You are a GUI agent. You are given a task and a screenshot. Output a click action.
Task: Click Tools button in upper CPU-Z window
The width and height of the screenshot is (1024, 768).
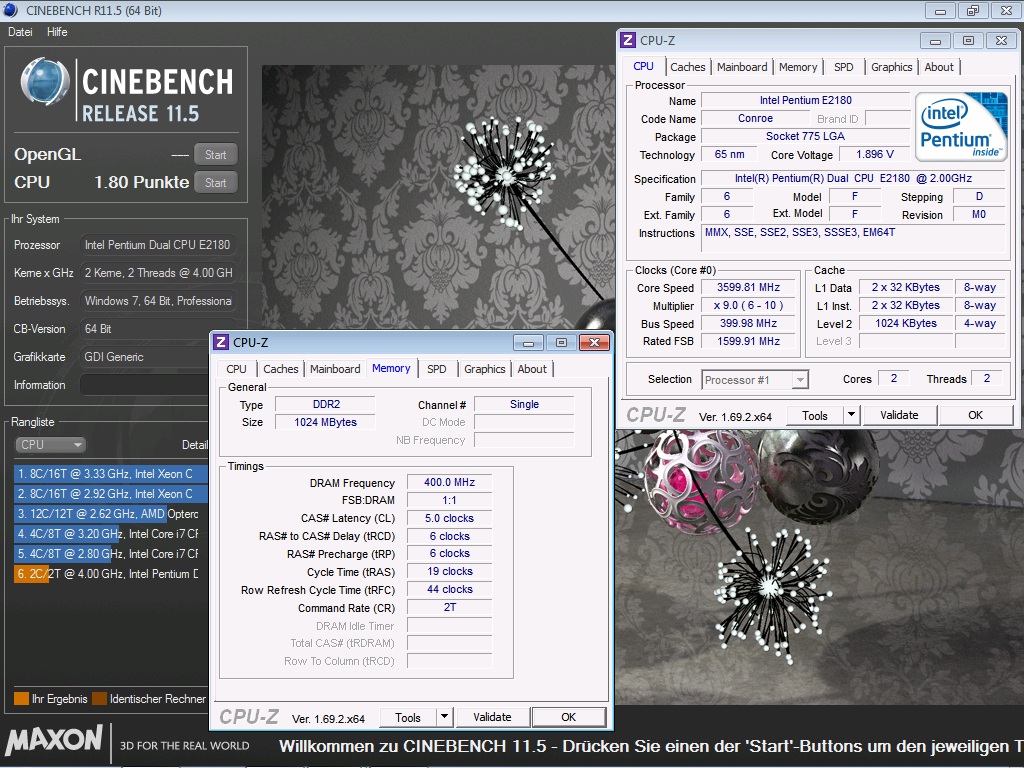click(815, 415)
